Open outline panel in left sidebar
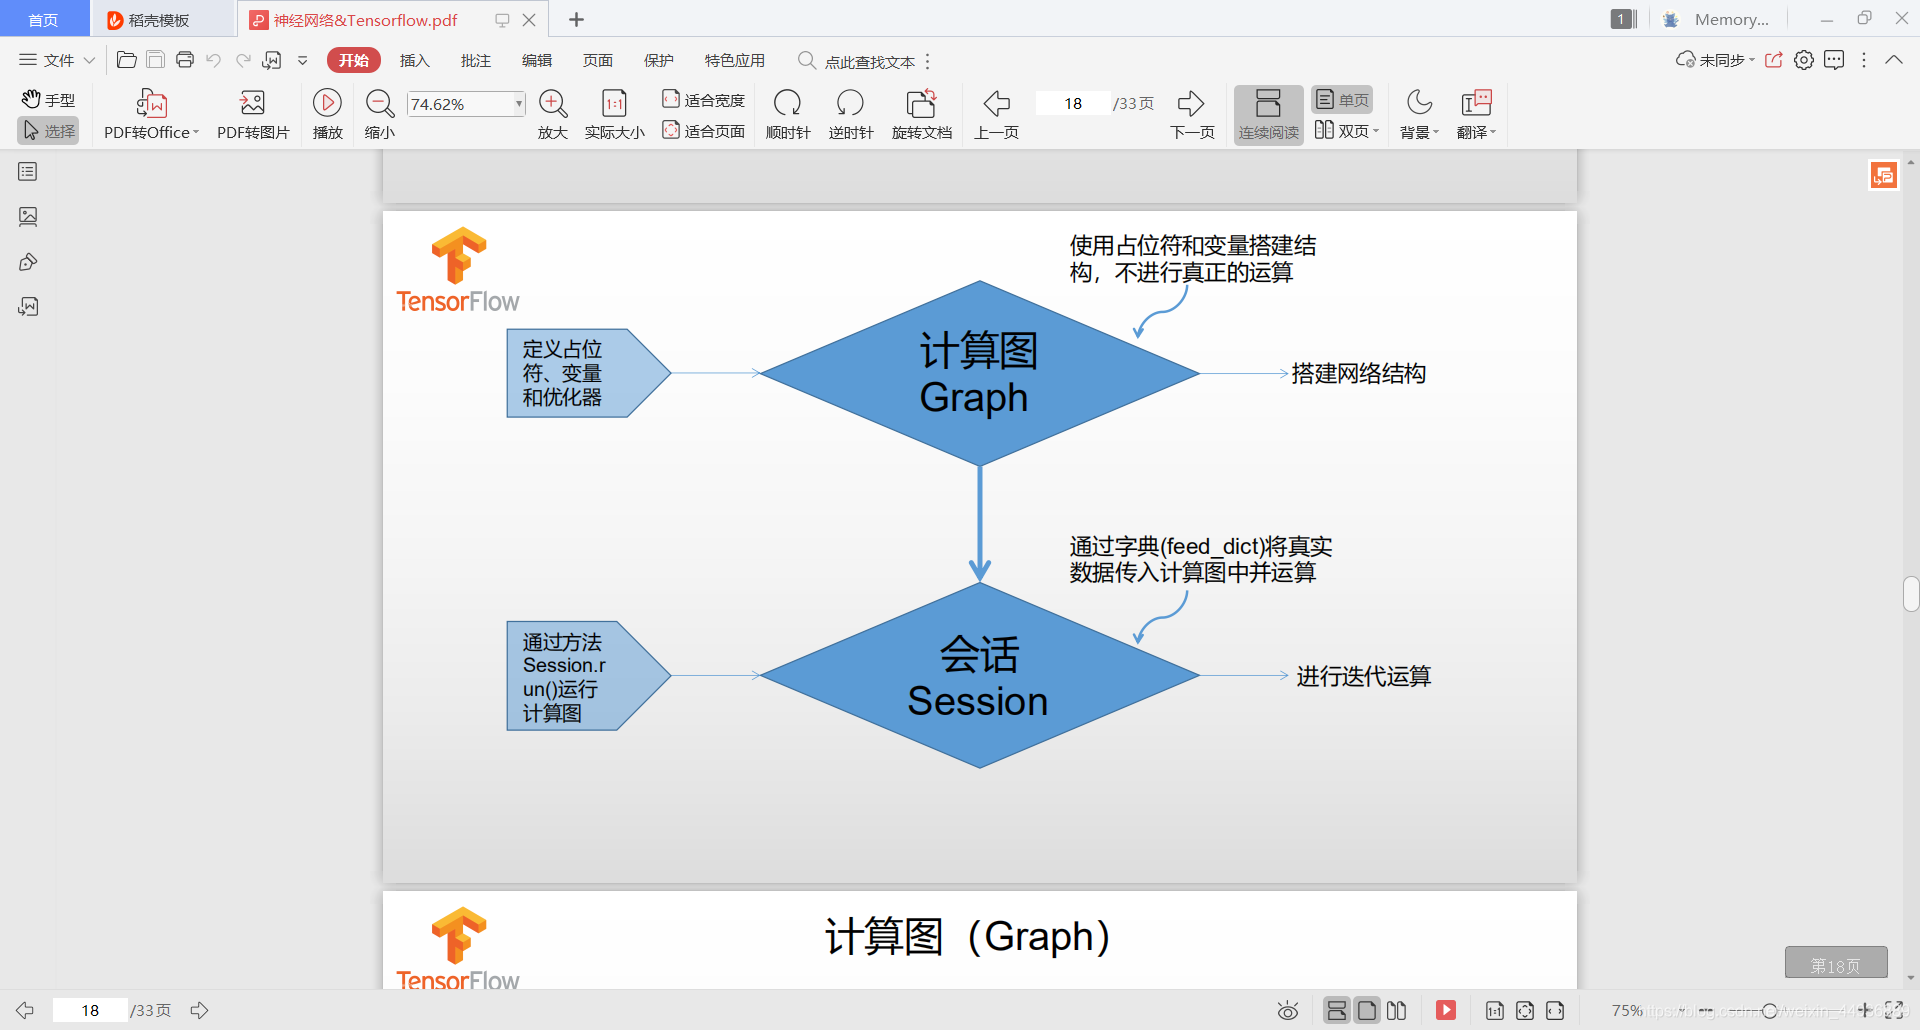This screenshot has height=1030, width=1920. (28, 172)
